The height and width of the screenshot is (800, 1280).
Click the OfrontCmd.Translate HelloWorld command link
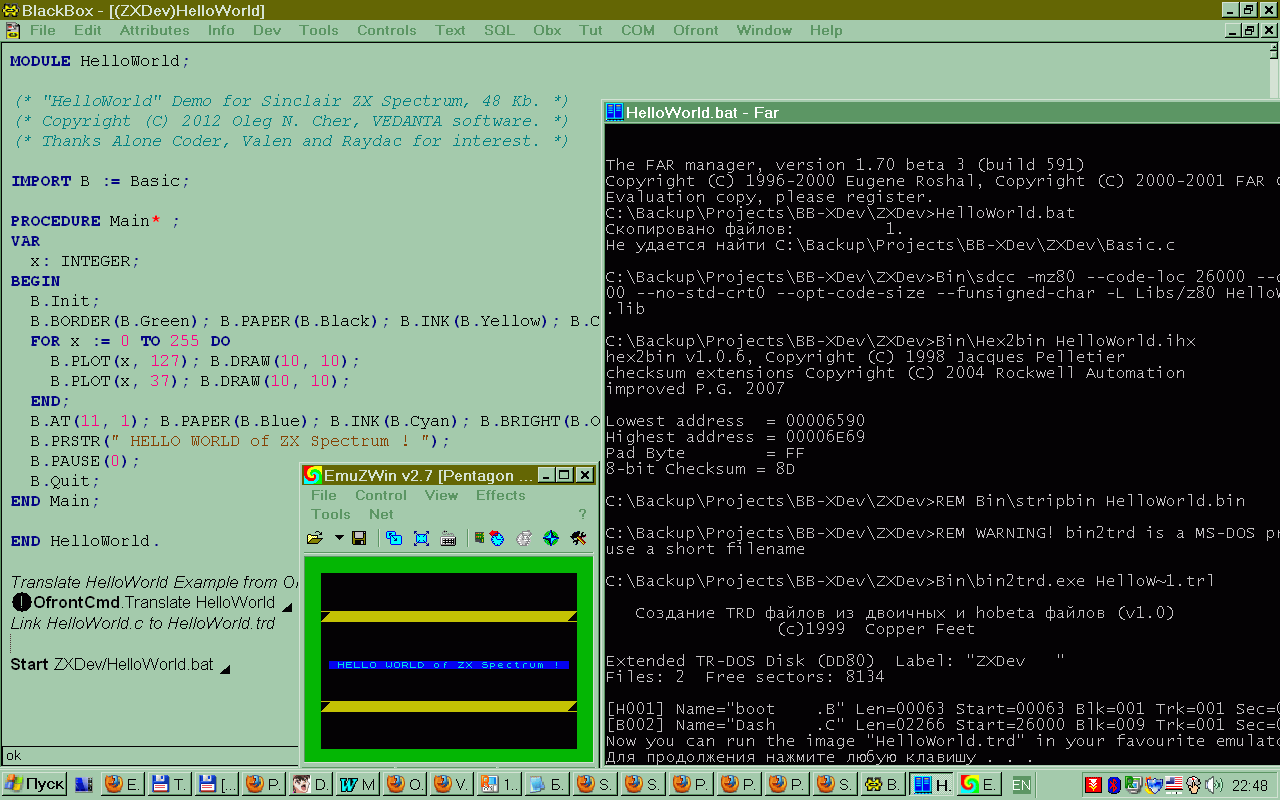click(x=154, y=602)
